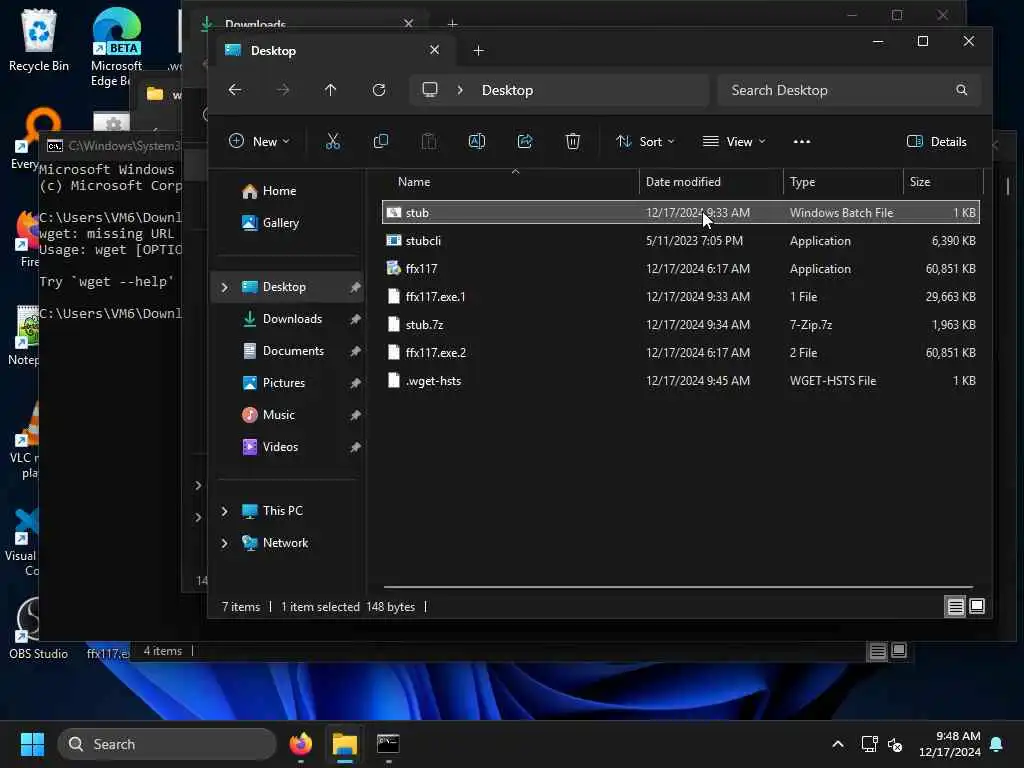Viewport: 1024px width, 768px height.
Task: Switch to details list view icon in status bar
Action: pos(955,607)
